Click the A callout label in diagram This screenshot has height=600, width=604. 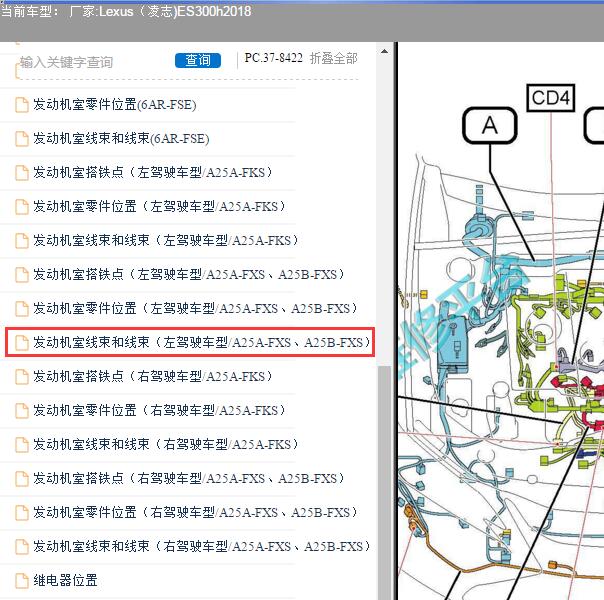click(490, 126)
